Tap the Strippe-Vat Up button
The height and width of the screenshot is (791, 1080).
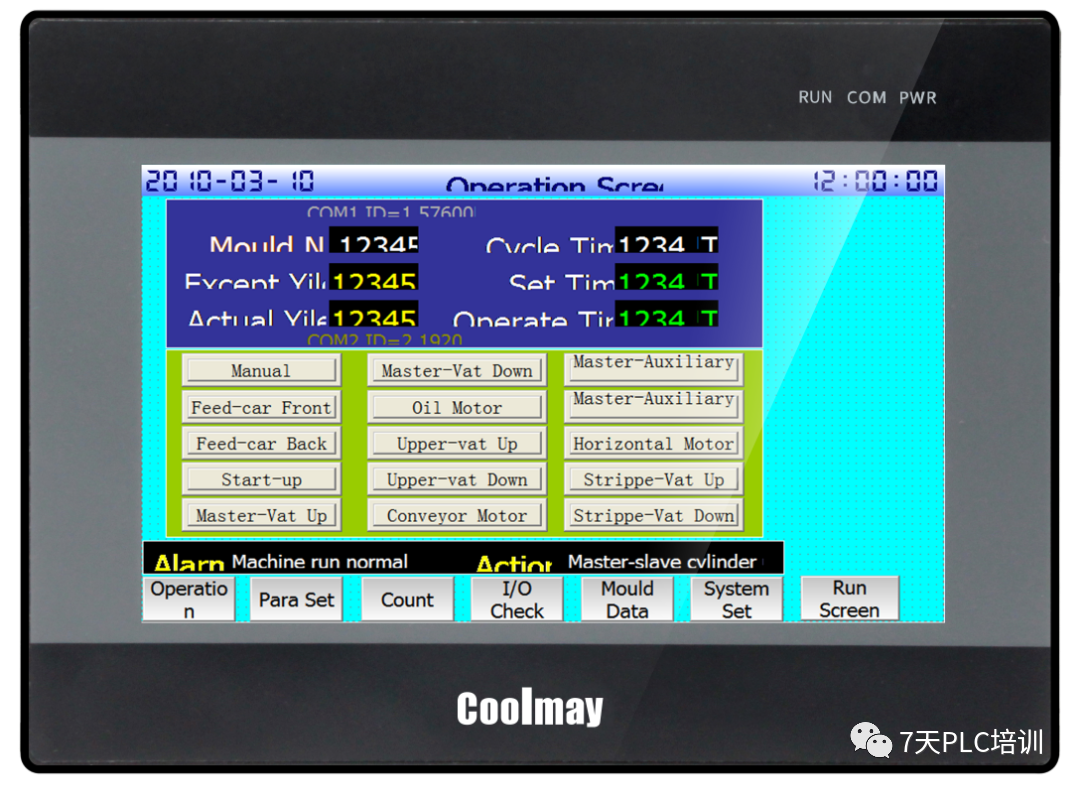(x=654, y=479)
